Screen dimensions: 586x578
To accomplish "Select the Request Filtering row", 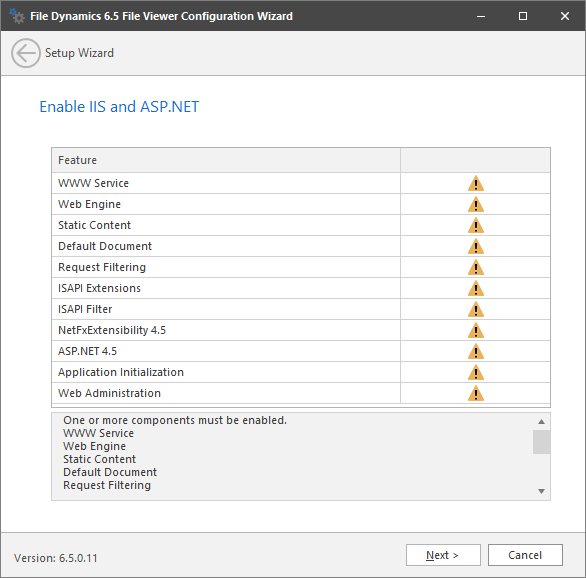I will (x=301, y=267).
